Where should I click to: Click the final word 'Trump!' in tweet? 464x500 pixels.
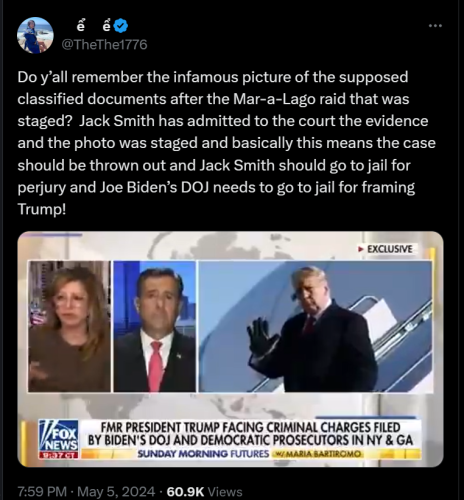pos(42,209)
